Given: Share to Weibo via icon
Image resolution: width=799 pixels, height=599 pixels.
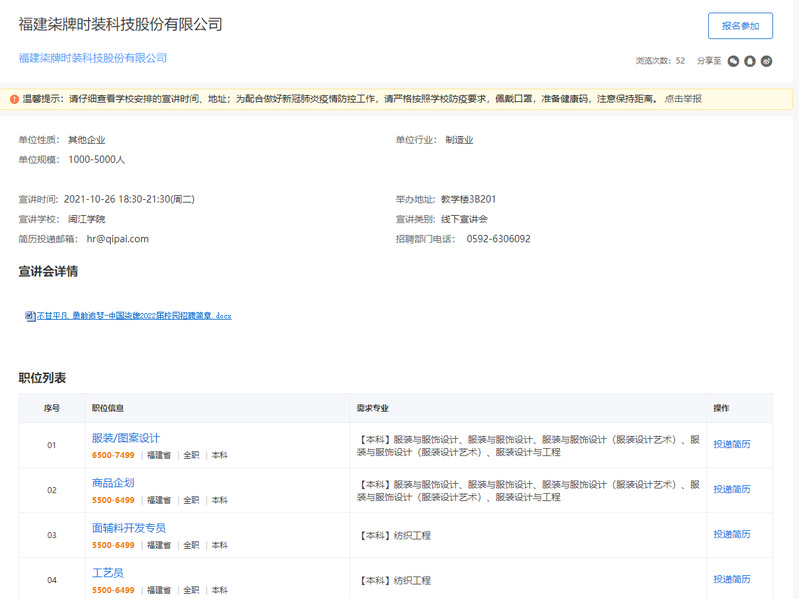Looking at the screenshot, I should [767, 61].
